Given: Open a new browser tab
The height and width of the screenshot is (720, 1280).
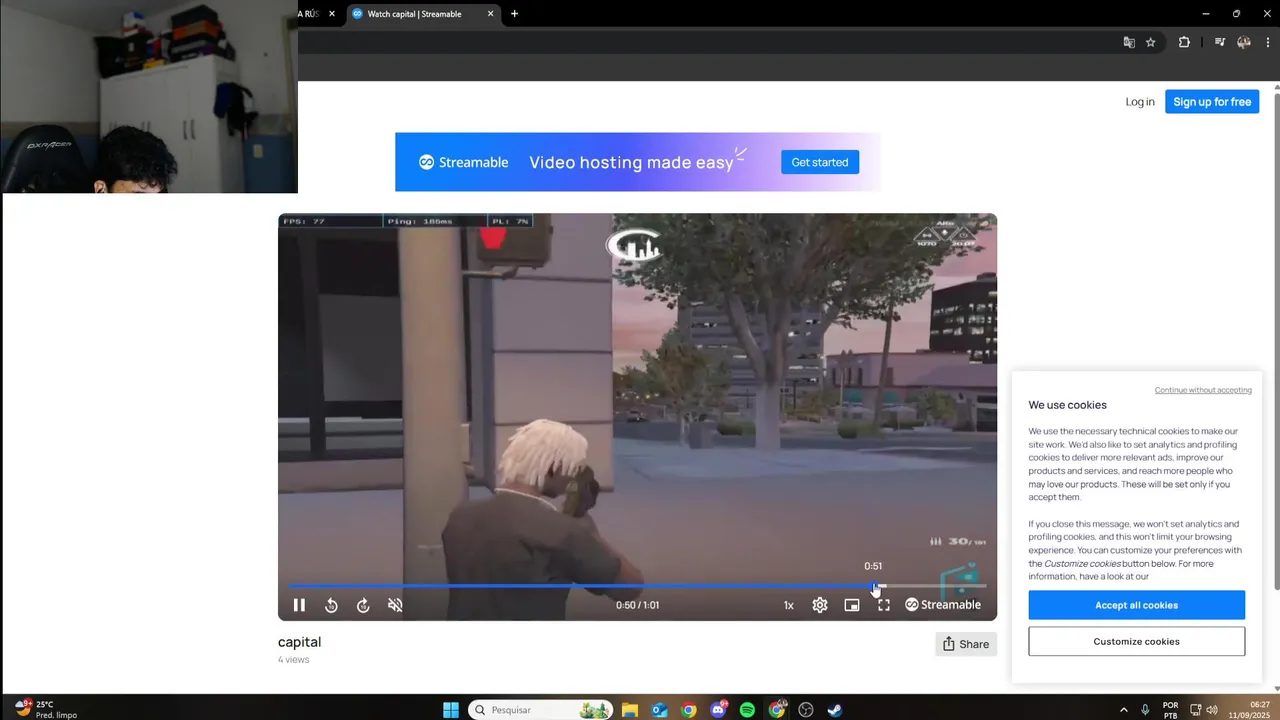Looking at the screenshot, I should (514, 14).
